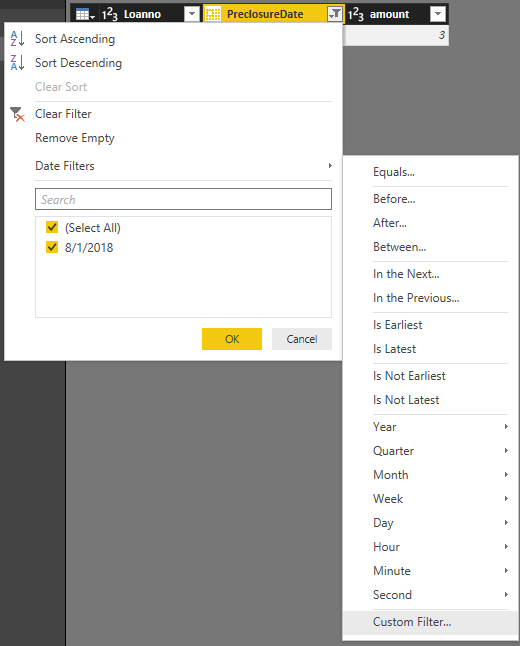Click the Clear Filter funnel icon
Screen dimensions: 520x646
click(x=17, y=114)
